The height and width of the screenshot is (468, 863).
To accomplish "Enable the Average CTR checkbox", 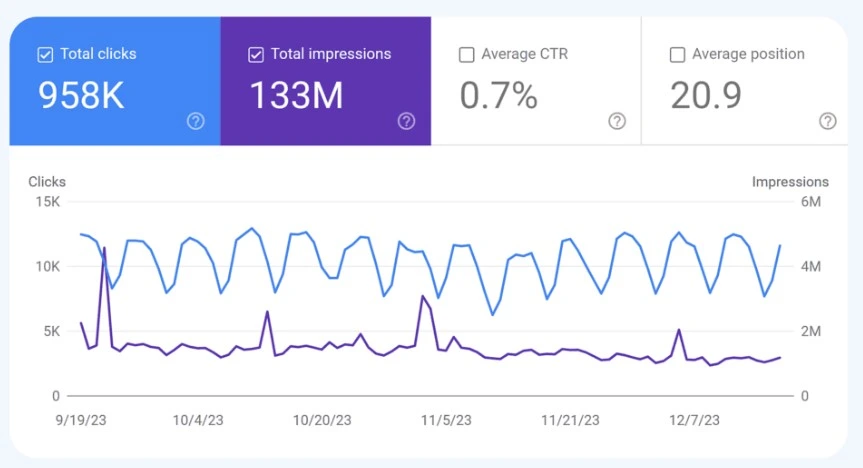I will [x=467, y=55].
